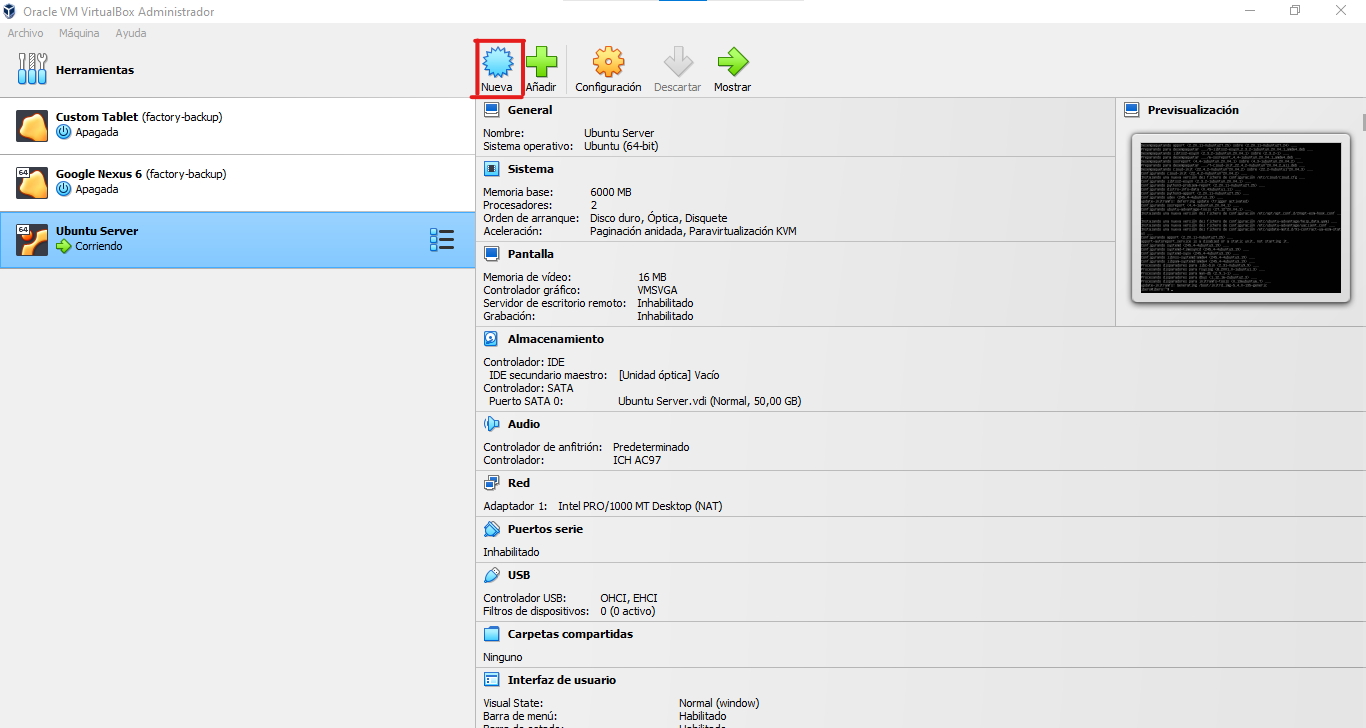Click Intel PRO/1000 MT Desktop (NAT) adapter
Screen dimensions: 1366x728
pyautogui.click(x=640, y=506)
